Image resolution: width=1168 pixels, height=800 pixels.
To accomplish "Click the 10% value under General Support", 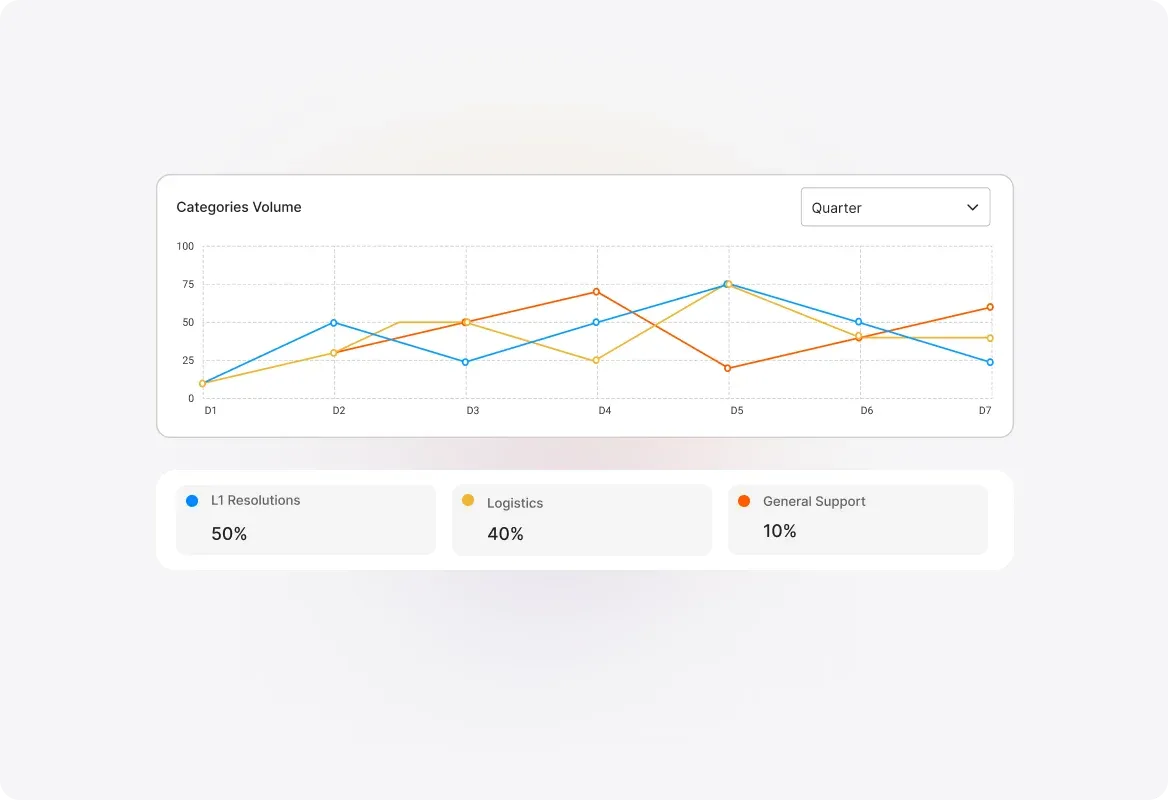I will pyautogui.click(x=779, y=530).
